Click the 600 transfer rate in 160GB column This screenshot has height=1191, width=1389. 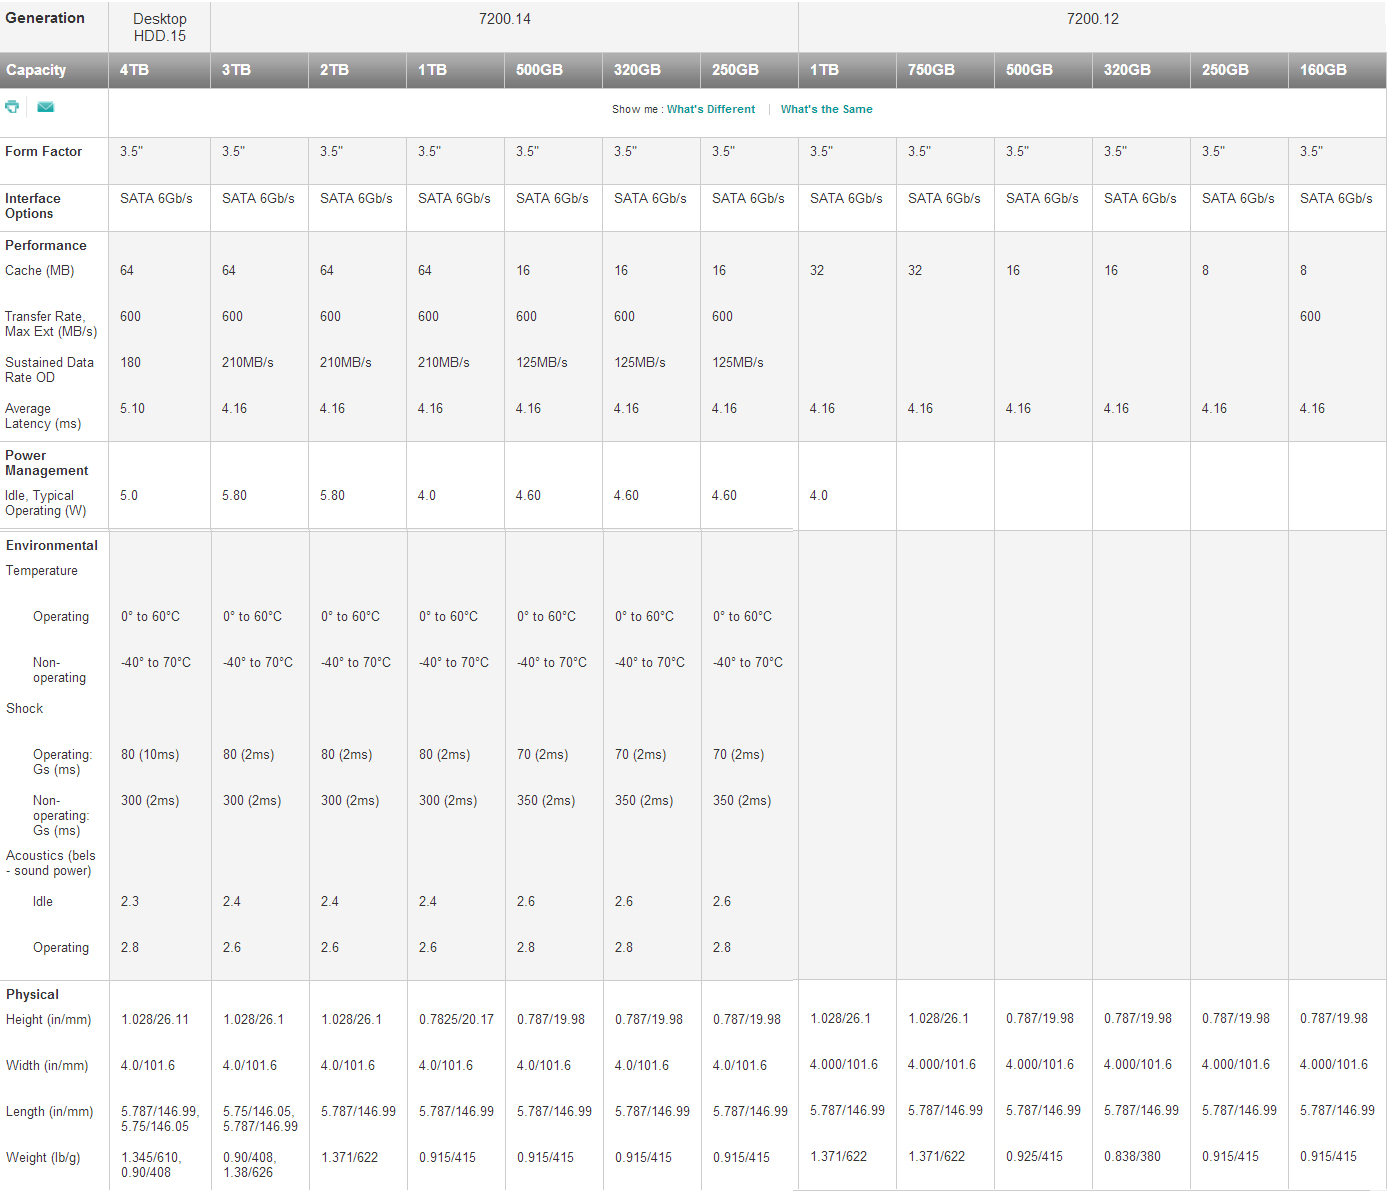tap(1310, 316)
